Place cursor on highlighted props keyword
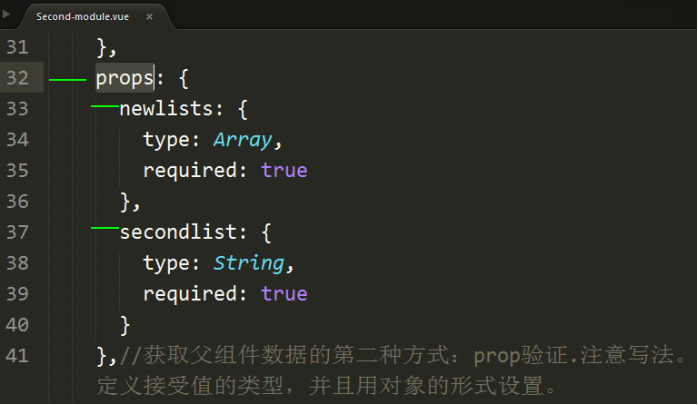 (x=125, y=78)
